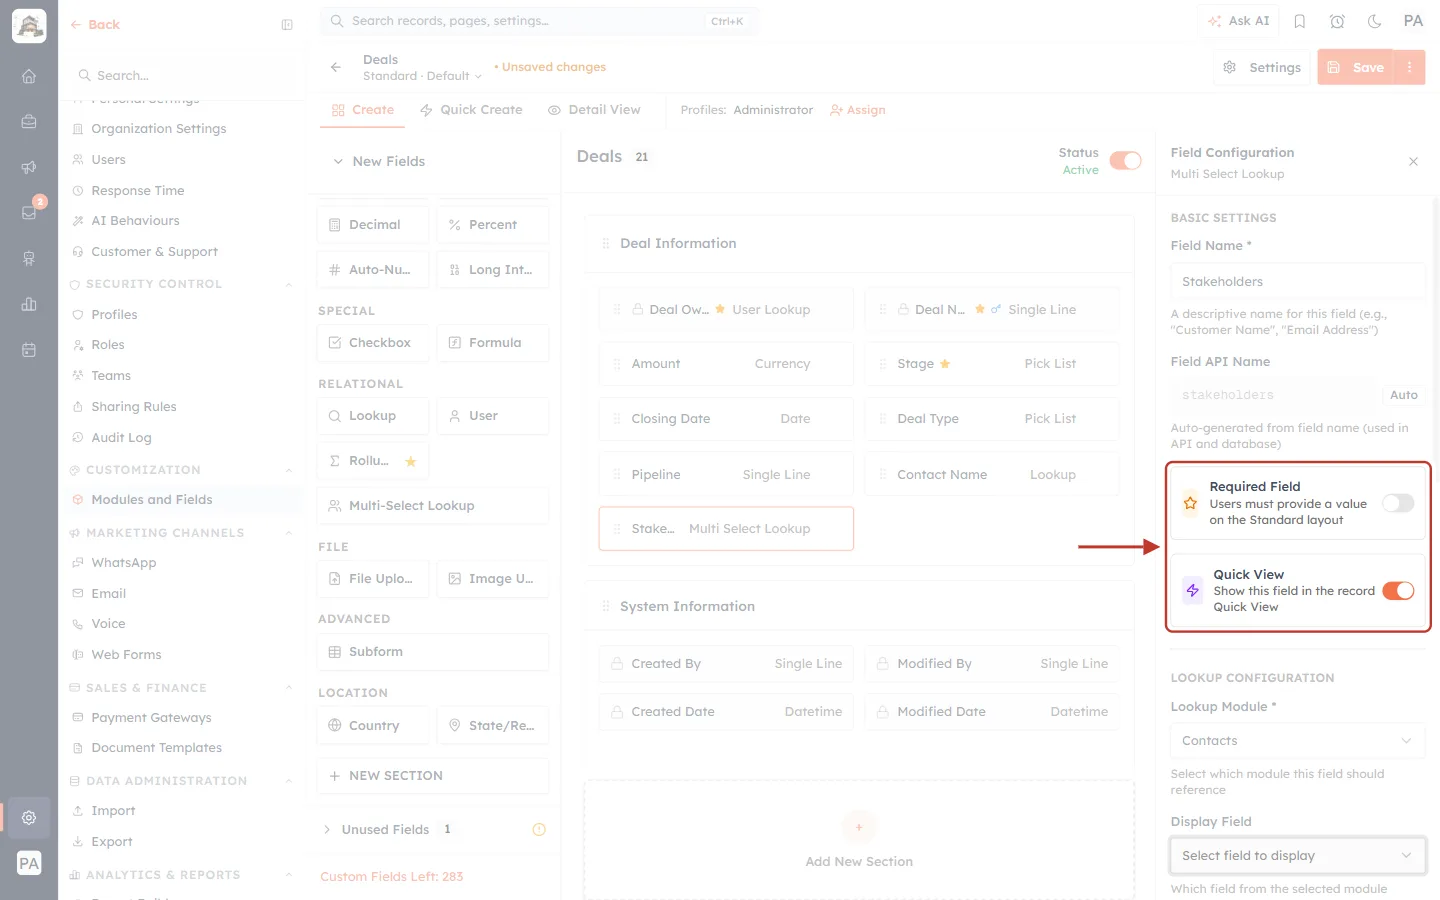Click the Save button

pyautogui.click(x=1356, y=67)
